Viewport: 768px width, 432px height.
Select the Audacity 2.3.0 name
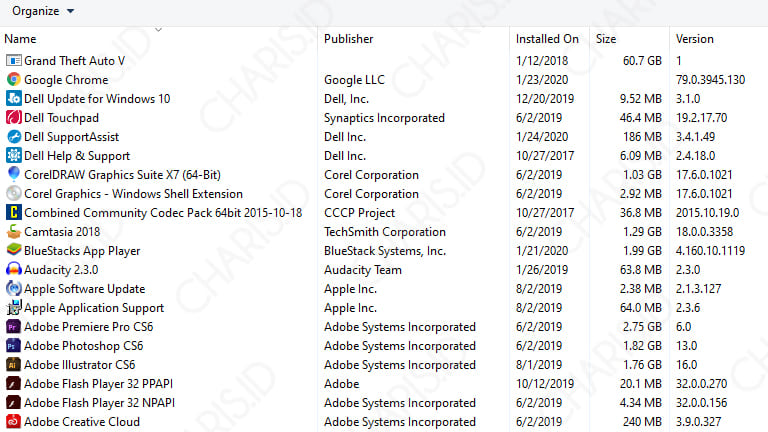click(x=61, y=270)
